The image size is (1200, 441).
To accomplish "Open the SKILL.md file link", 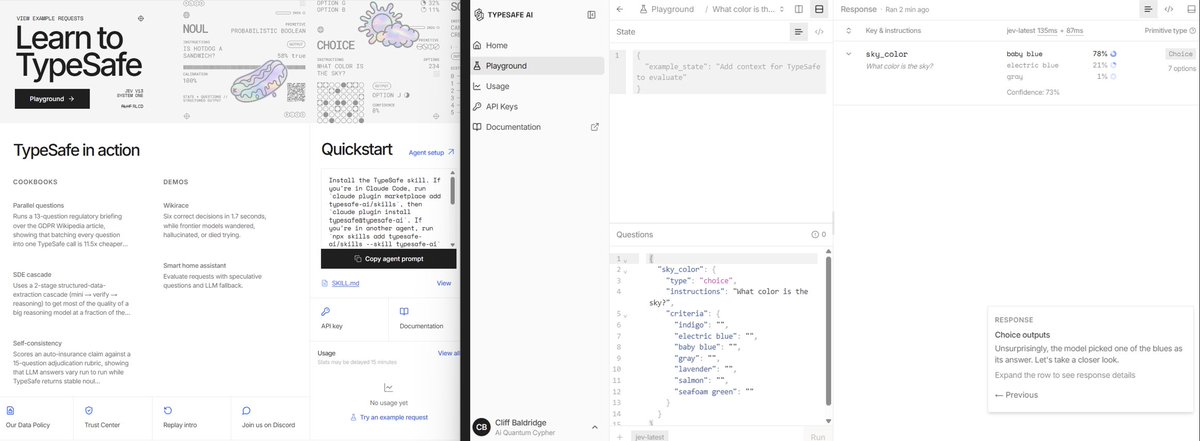I will tap(339, 283).
